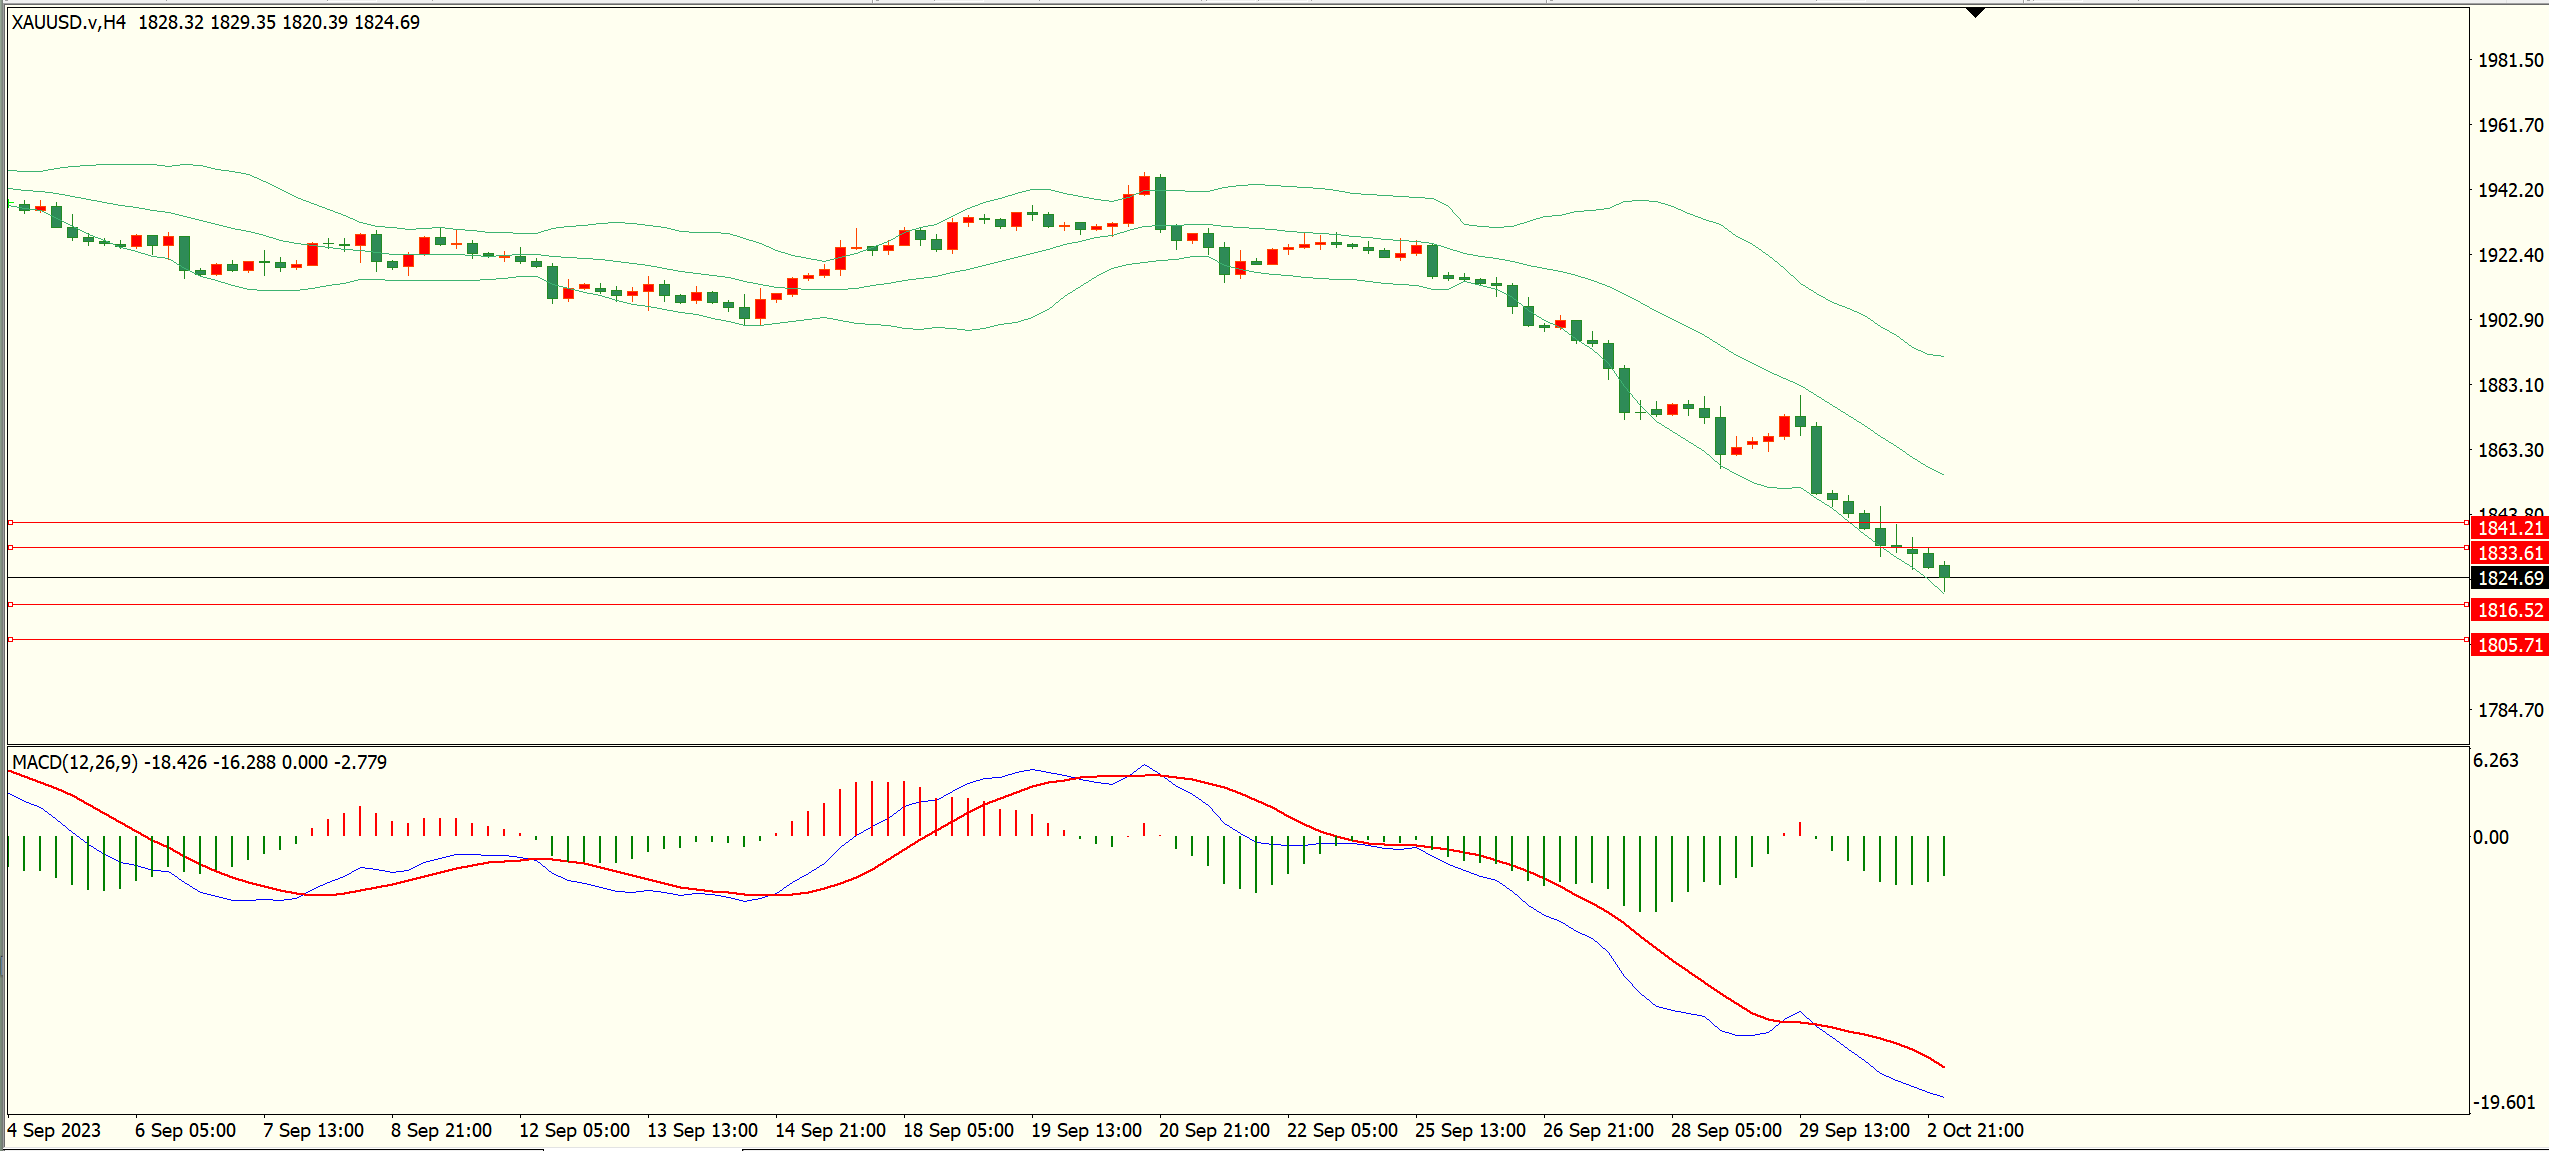Click the 19 Sep 13:00 time label
Viewport: 2549px width, 1151px height.
[x=1087, y=1130]
